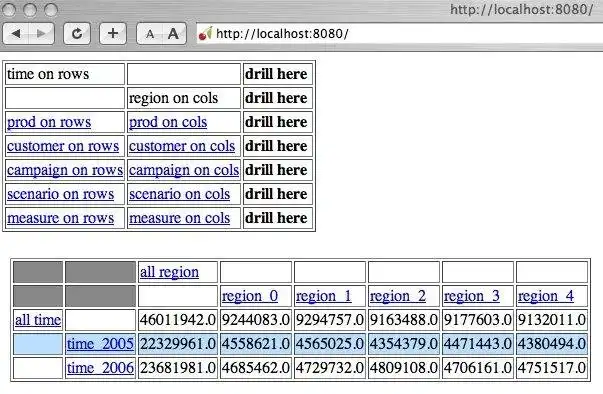This screenshot has width=603, height=394.
Task: Click 'drill here' in the customer row
Action: pyautogui.click(x=276, y=146)
